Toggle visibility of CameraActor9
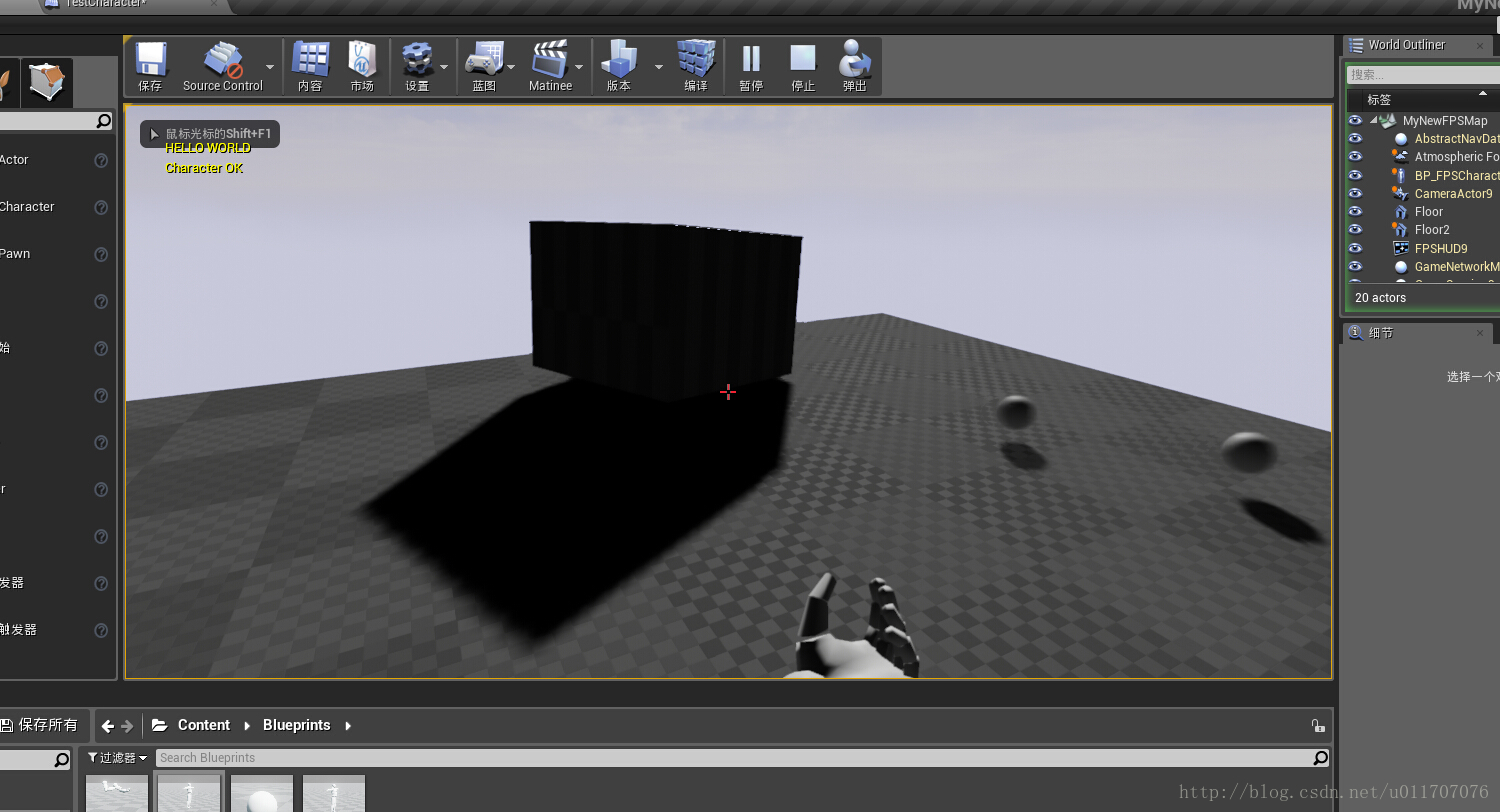The height and width of the screenshot is (812, 1500). coord(1355,193)
